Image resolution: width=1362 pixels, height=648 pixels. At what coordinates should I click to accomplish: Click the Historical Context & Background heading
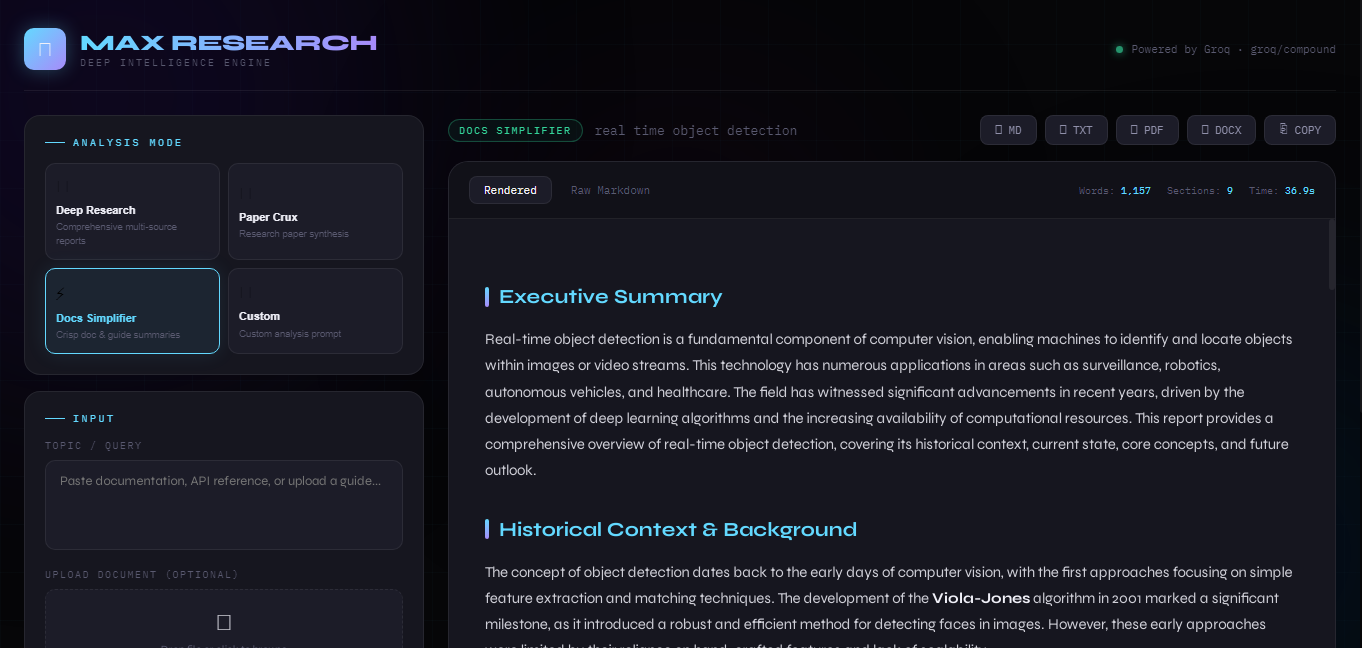click(677, 530)
